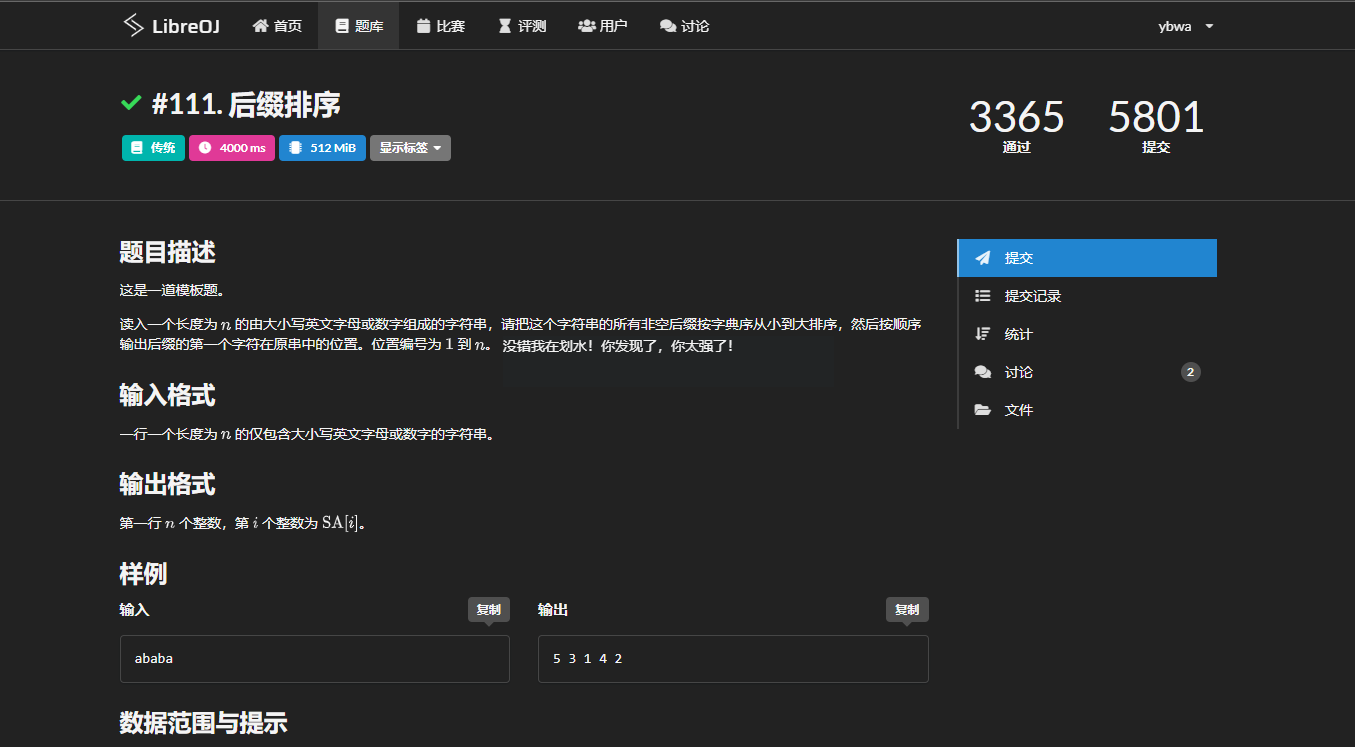Image resolution: width=1355 pixels, height=747 pixels.
Task: Click the 评测 hourglass icon
Action: coord(505,26)
